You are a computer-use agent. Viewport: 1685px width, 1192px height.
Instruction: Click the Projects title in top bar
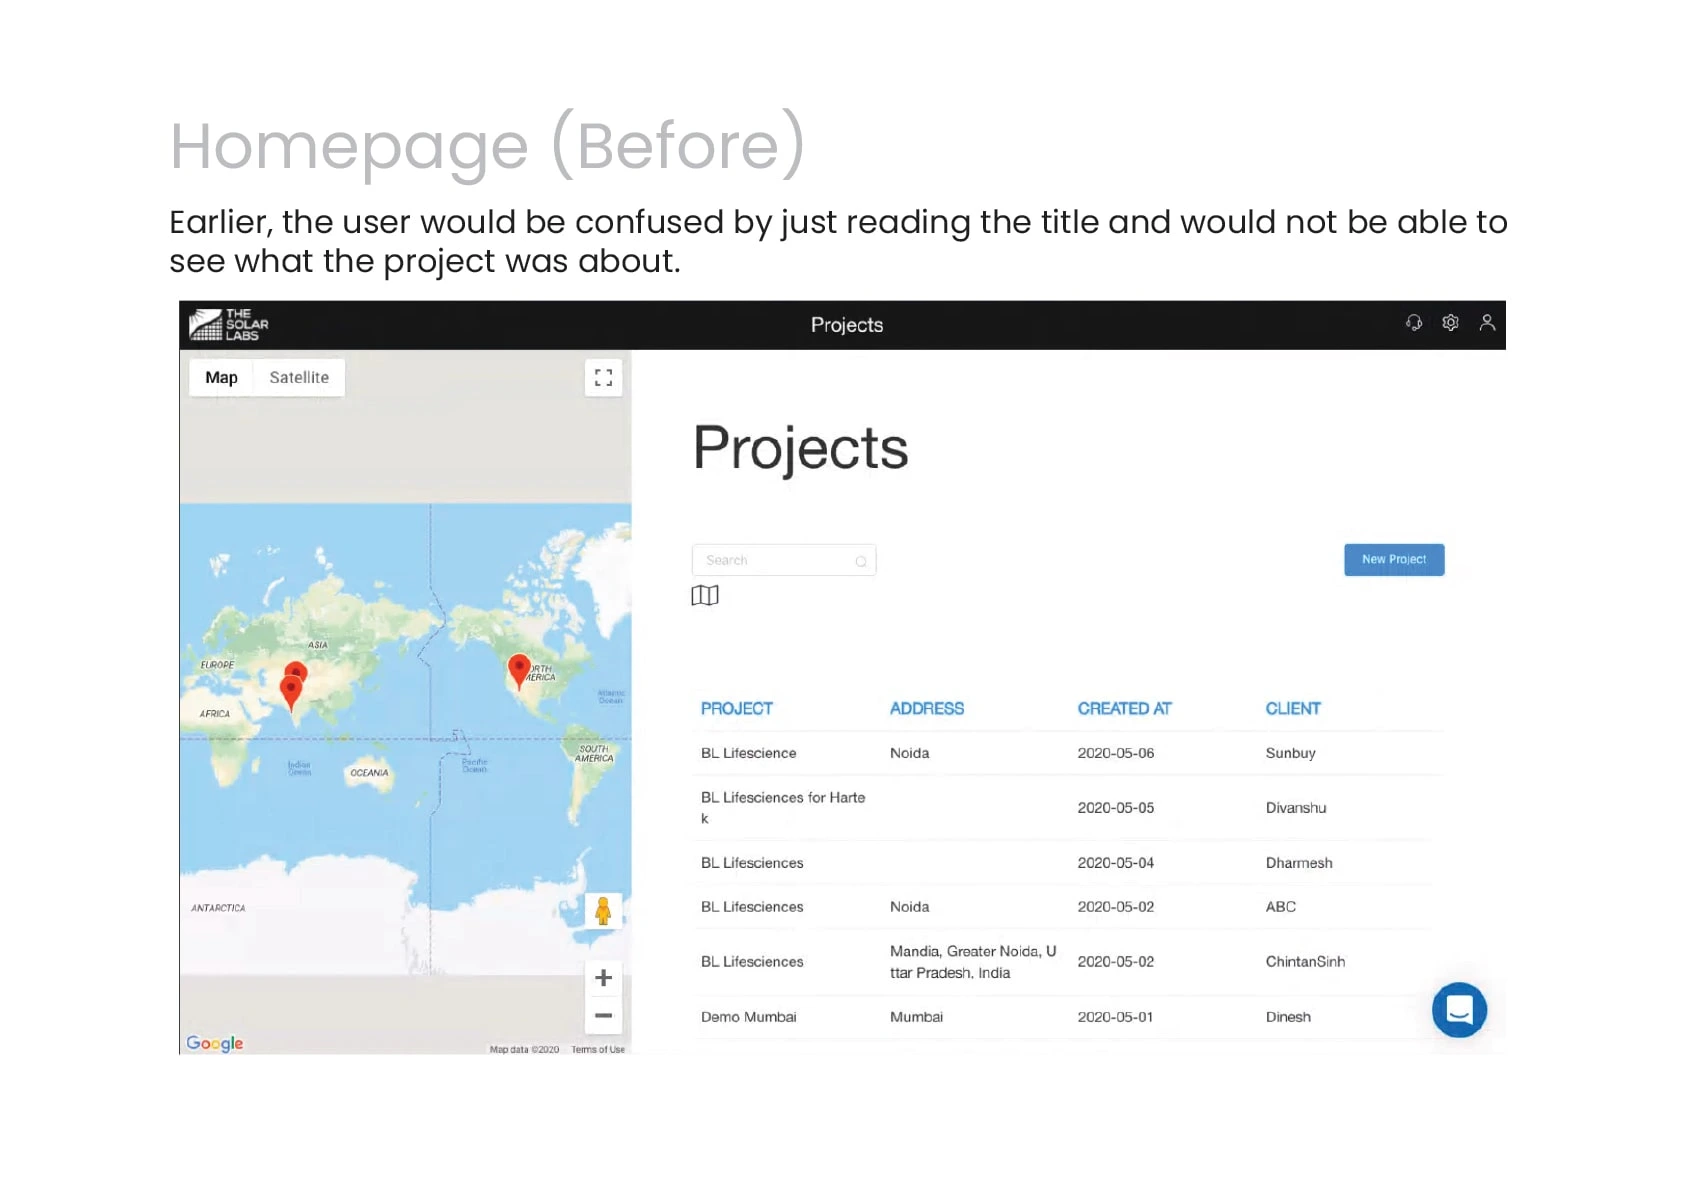click(846, 325)
